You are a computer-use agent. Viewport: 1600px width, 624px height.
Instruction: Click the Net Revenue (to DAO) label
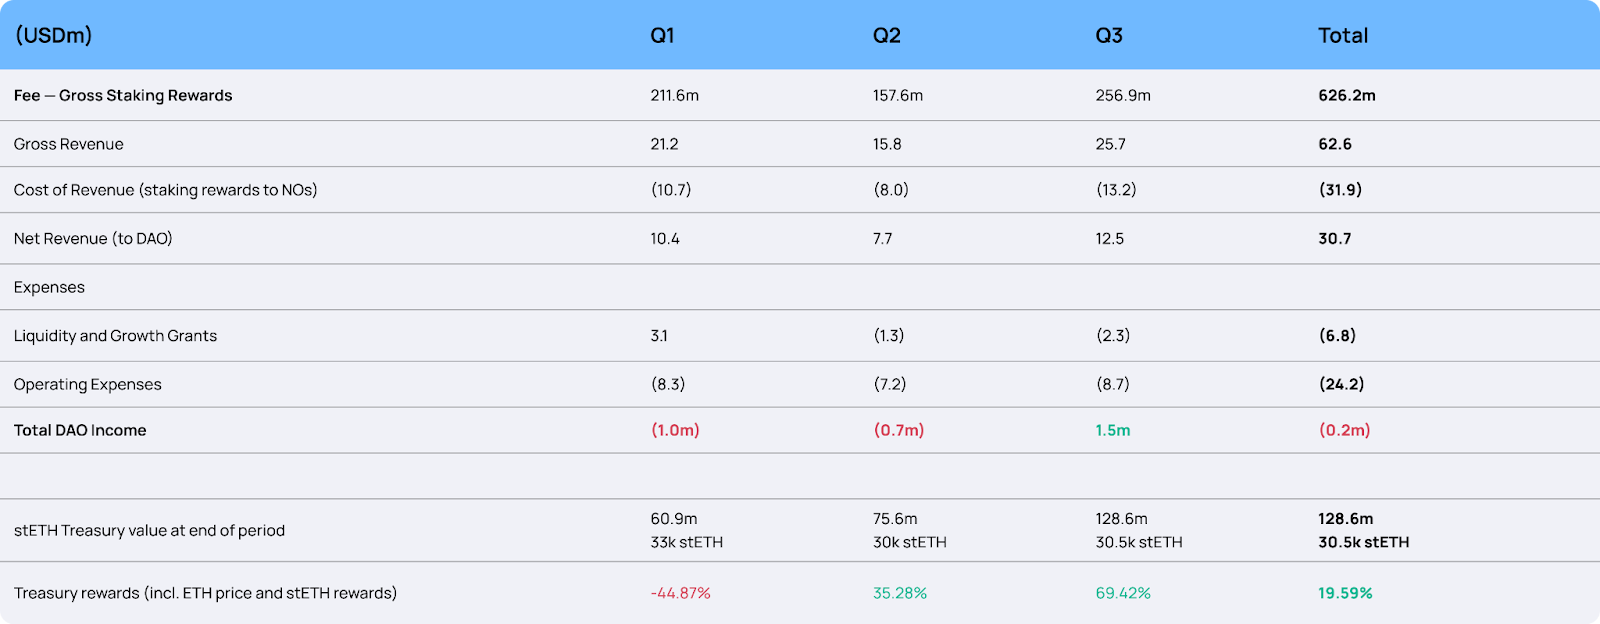[x=93, y=239]
